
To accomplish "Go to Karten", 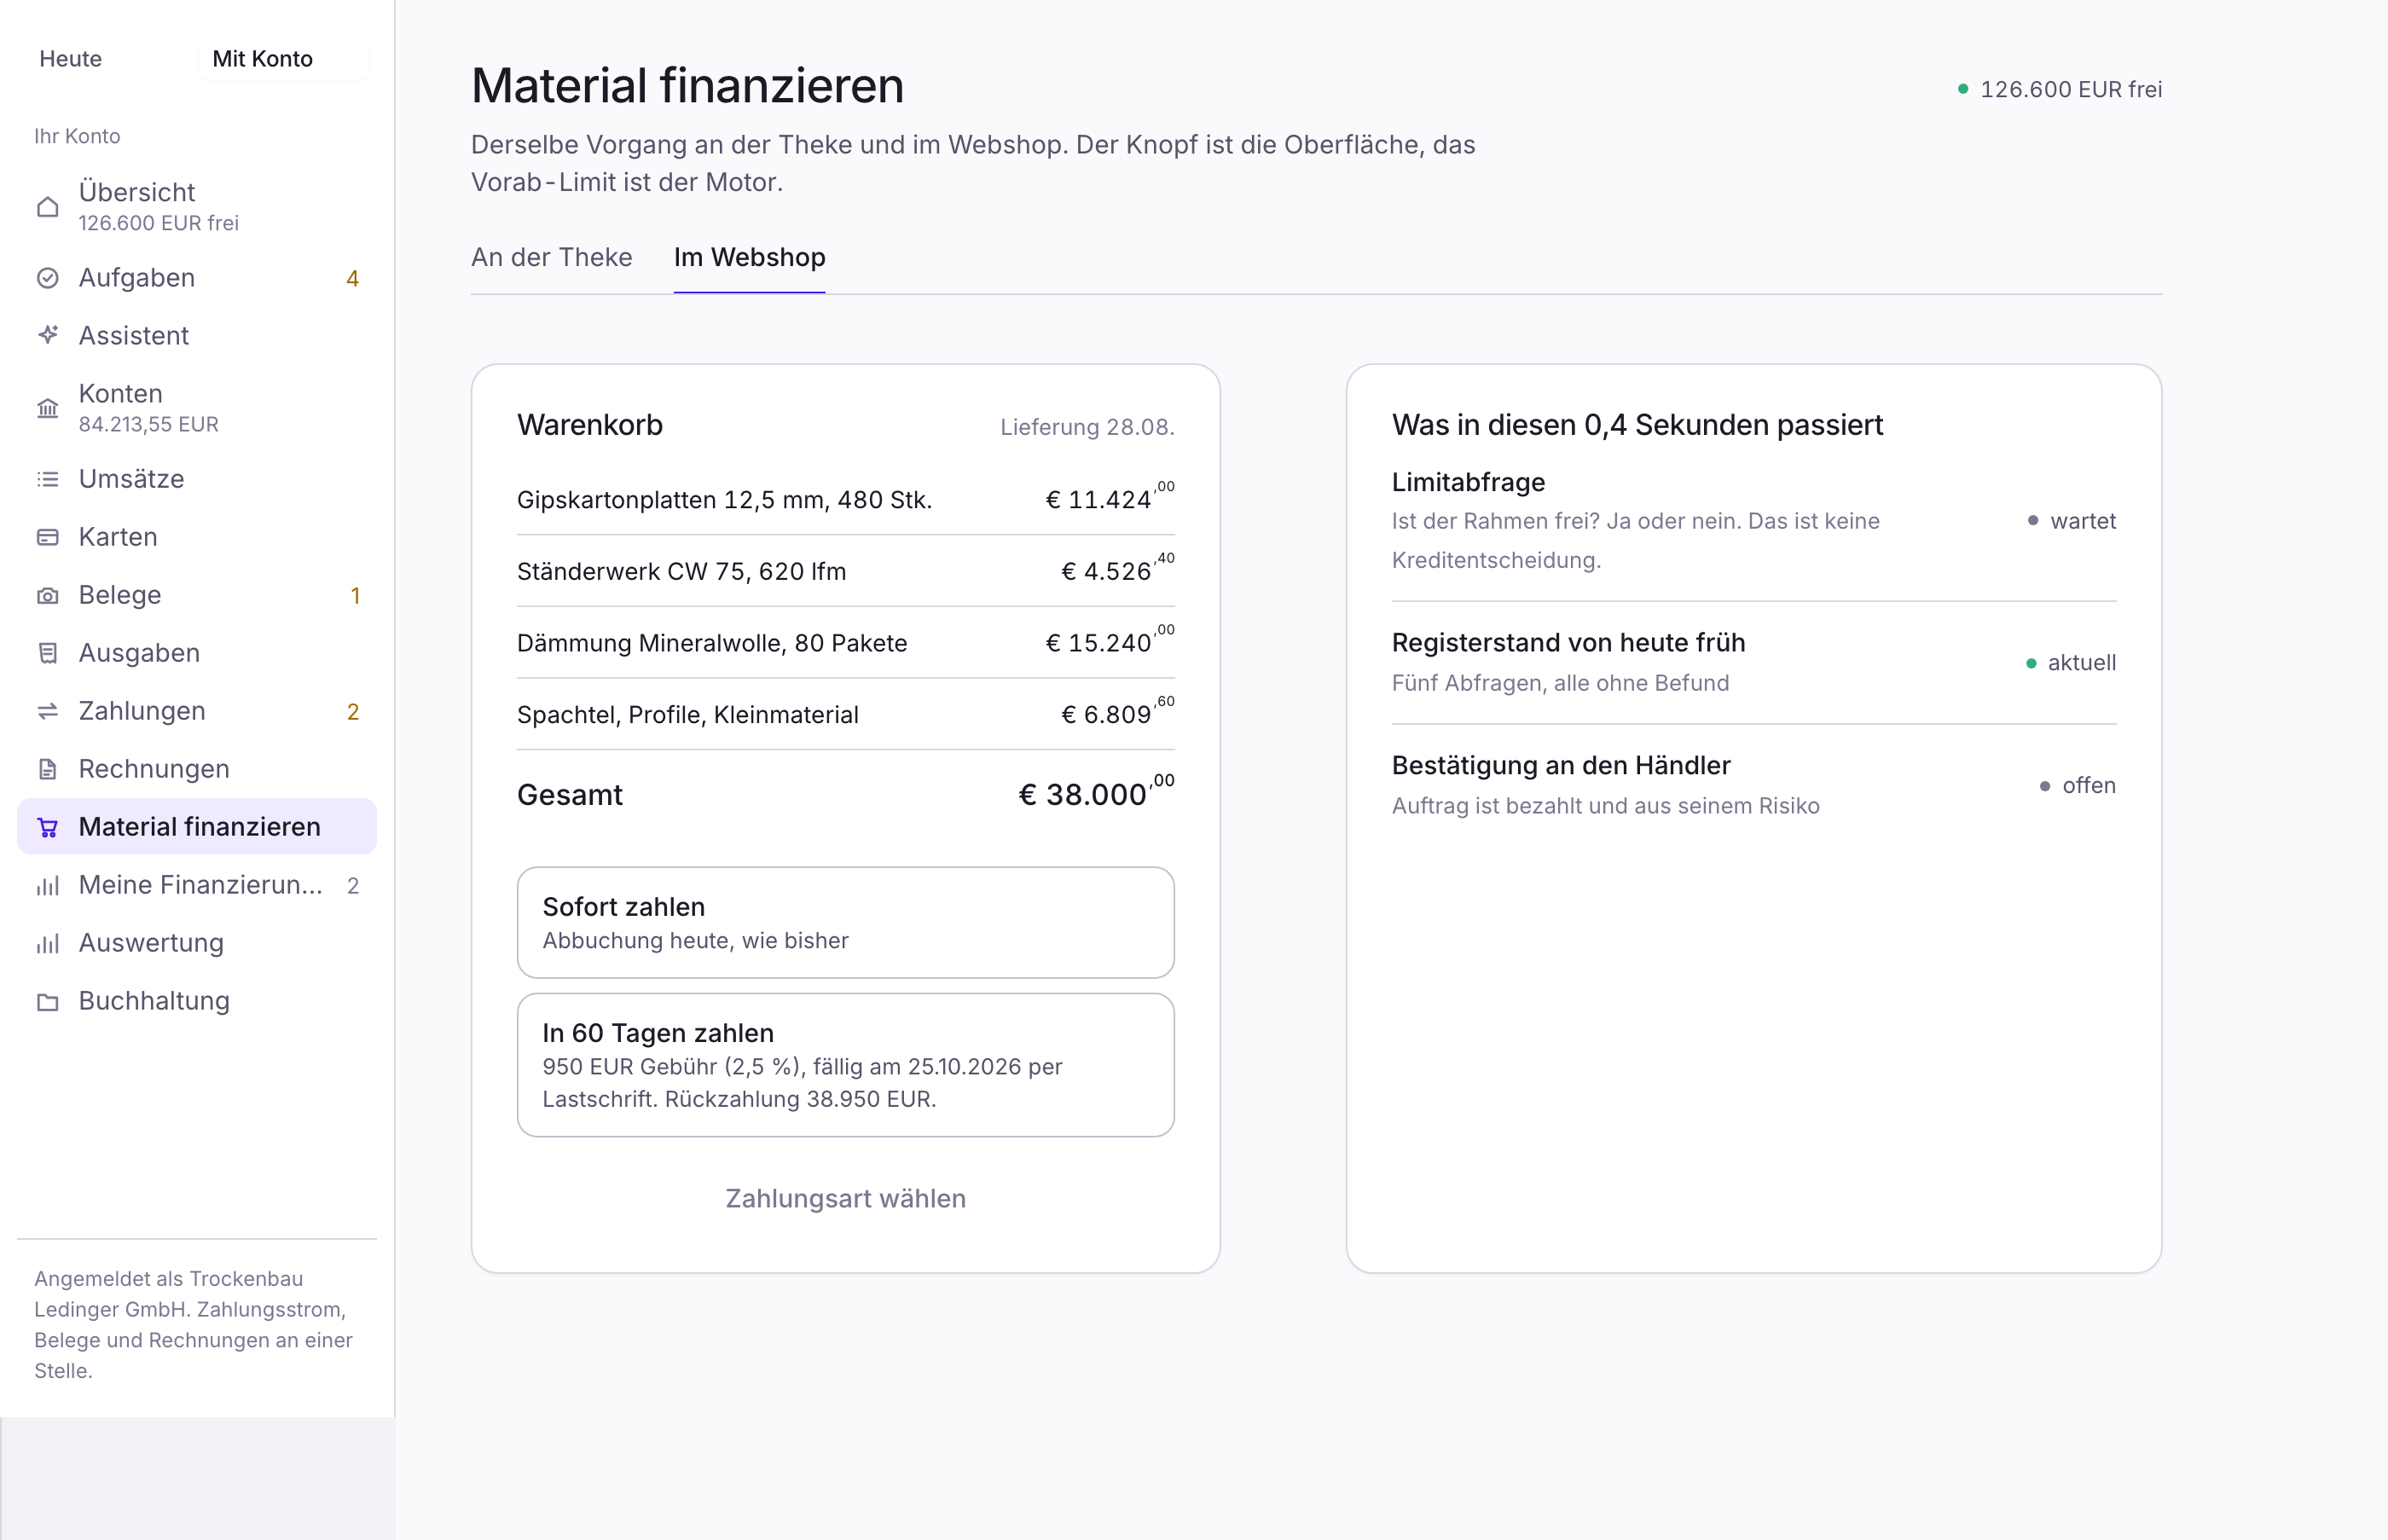I will [197, 537].
